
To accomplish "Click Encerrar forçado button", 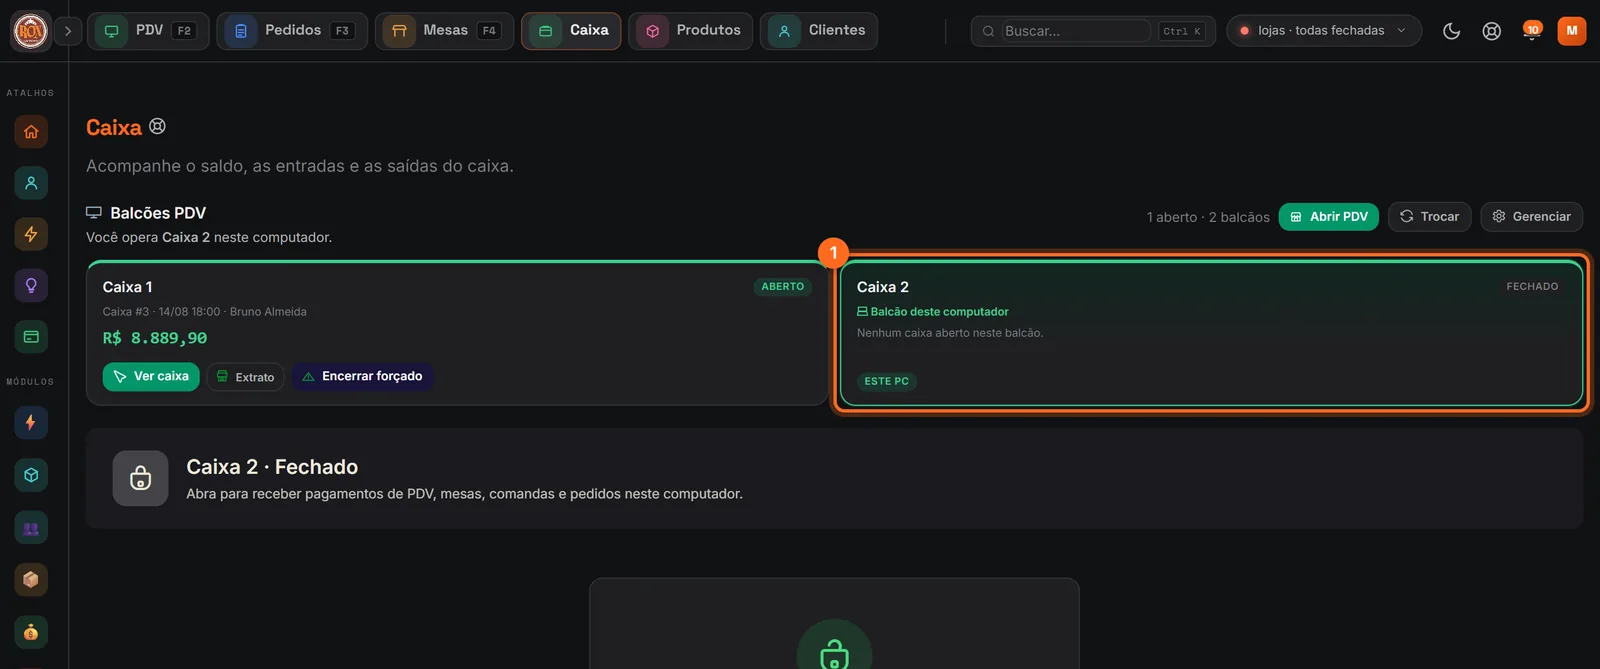I will coord(362,377).
